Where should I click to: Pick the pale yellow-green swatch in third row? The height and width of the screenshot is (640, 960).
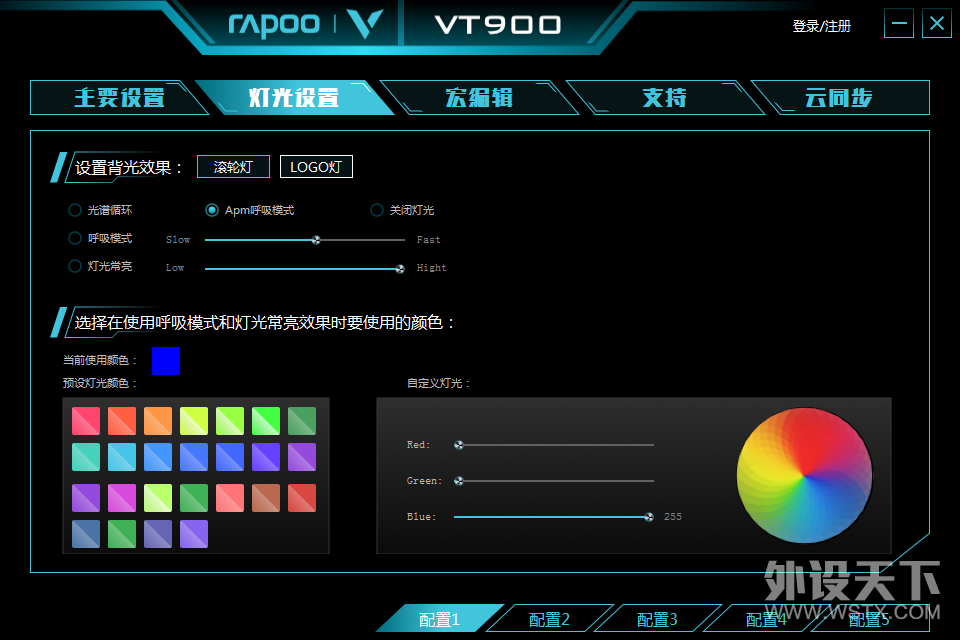coord(158,498)
